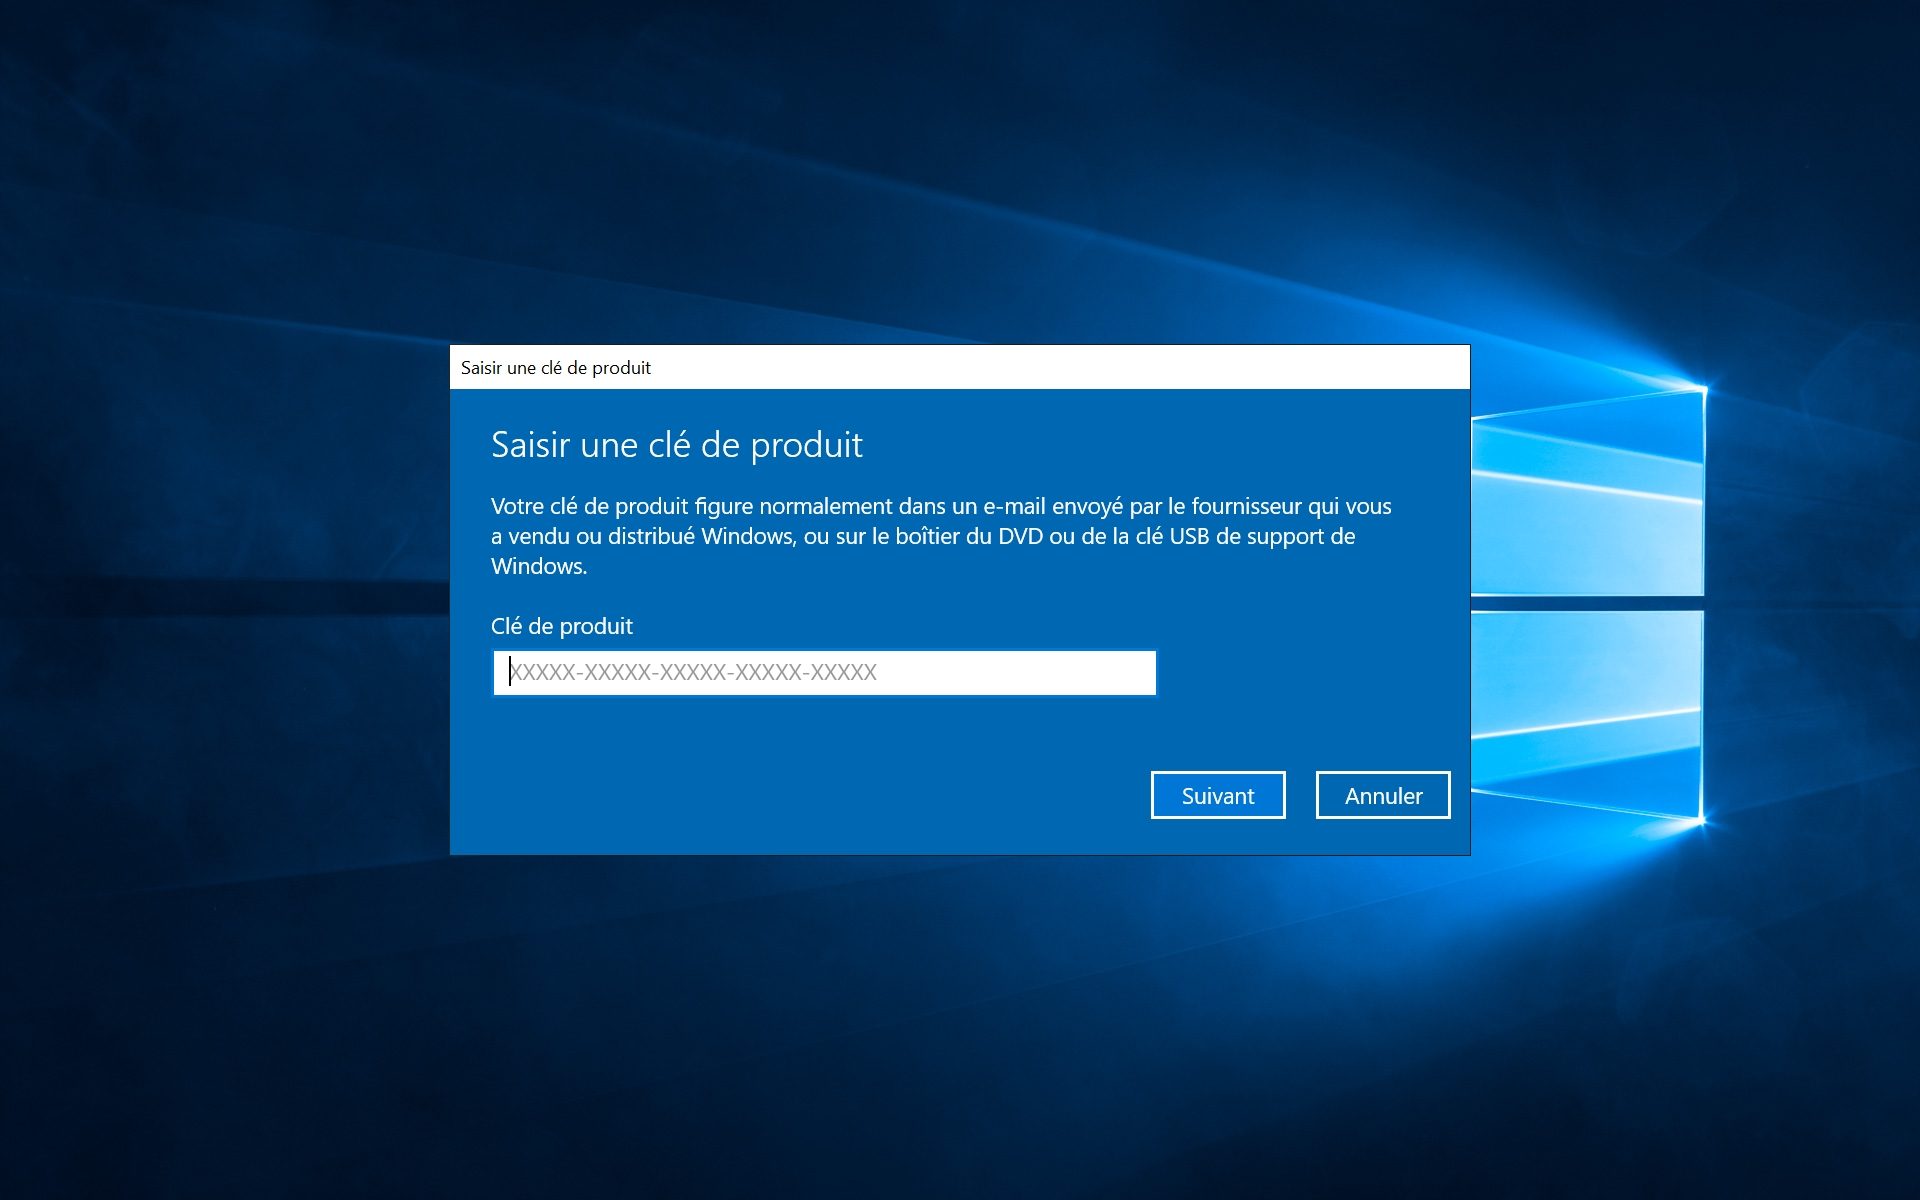Click the Suivant button
The width and height of the screenshot is (1920, 1200).
(x=1218, y=795)
